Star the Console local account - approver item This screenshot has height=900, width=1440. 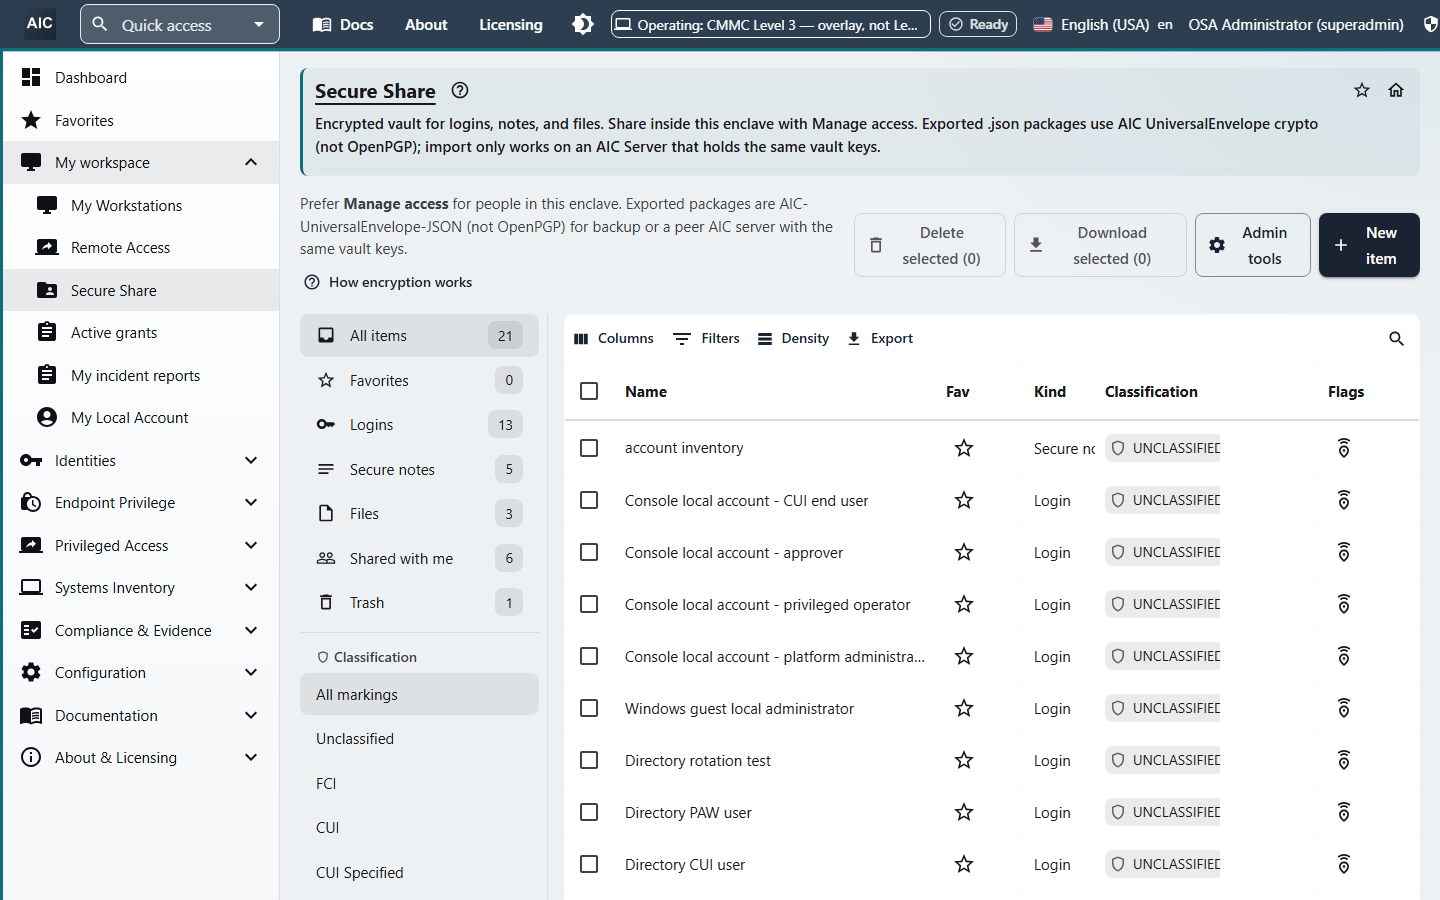(x=964, y=552)
